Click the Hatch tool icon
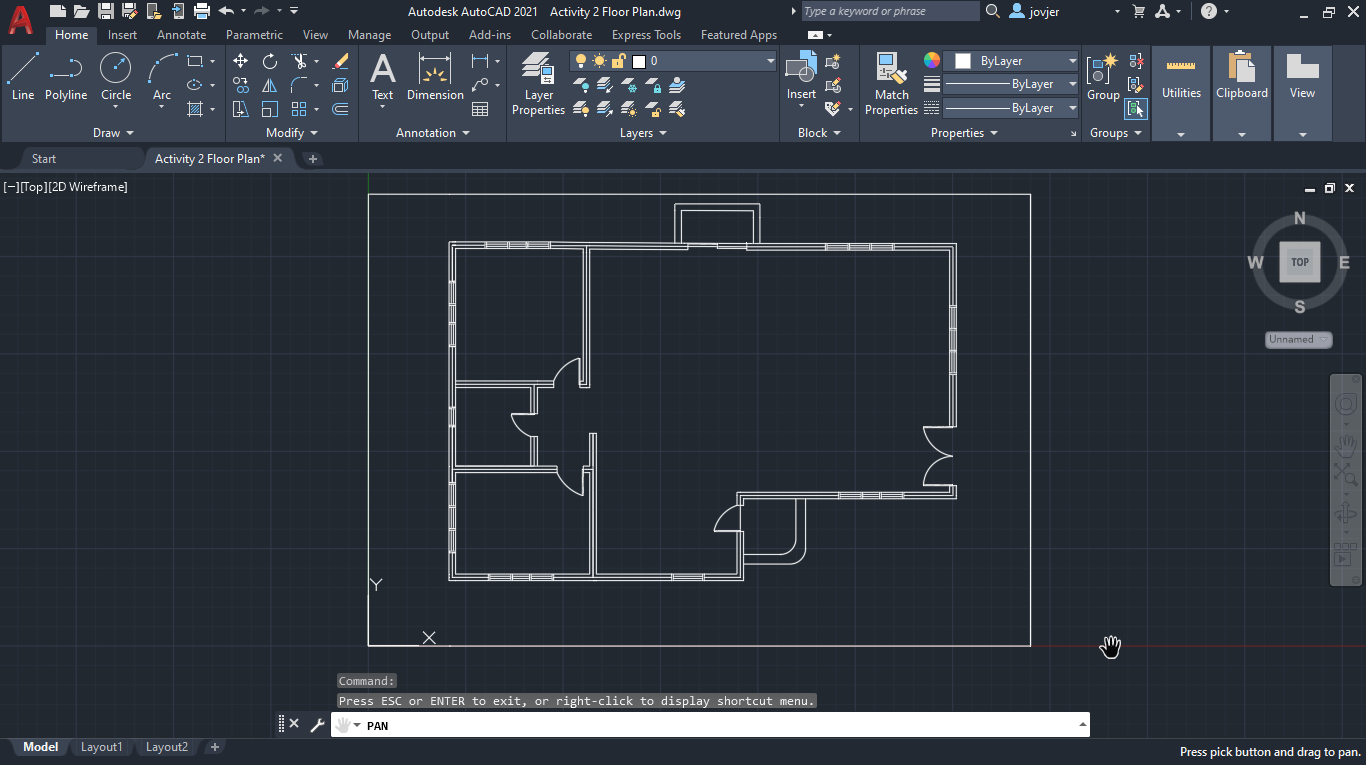This screenshot has width=1366, height=765. (195, 109)
